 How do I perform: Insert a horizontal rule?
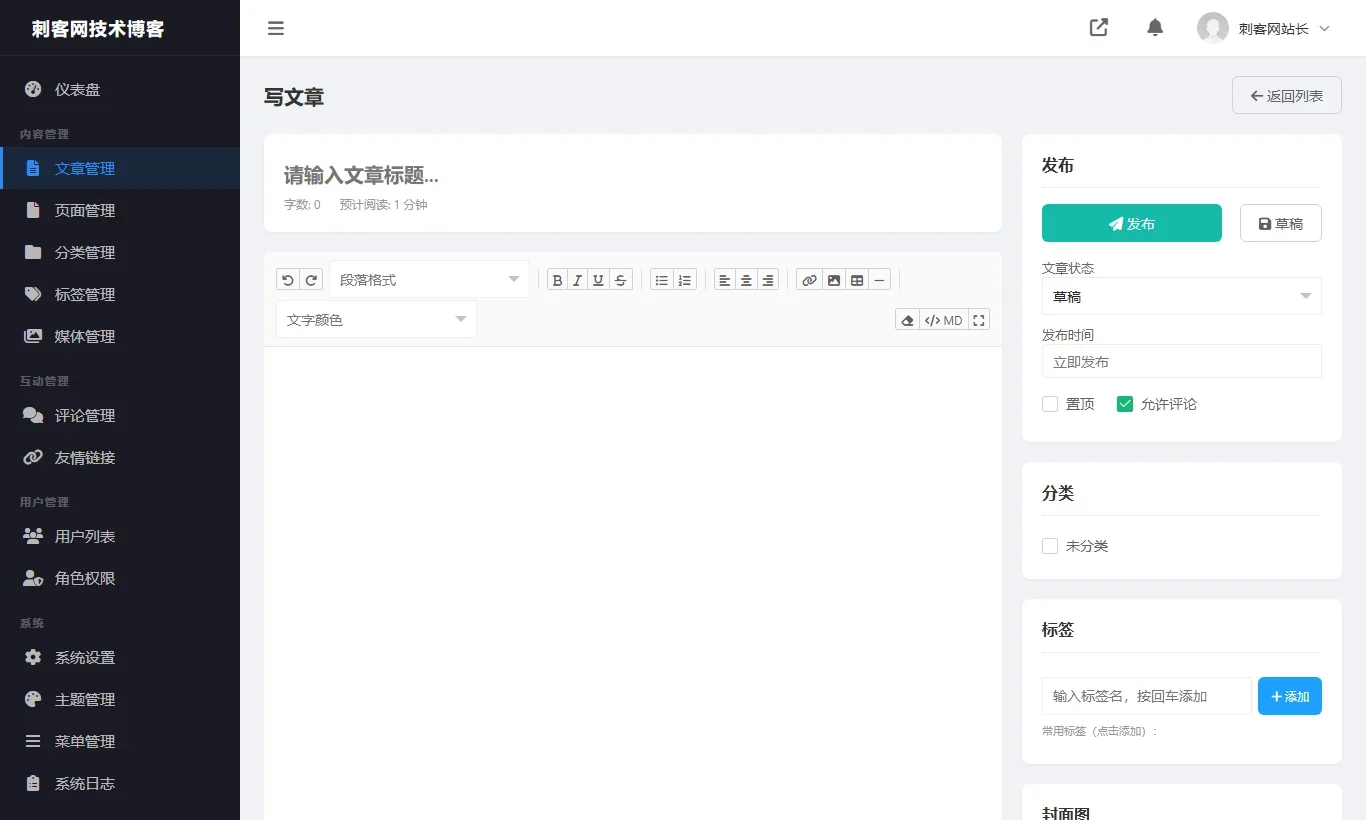[879, 280]
